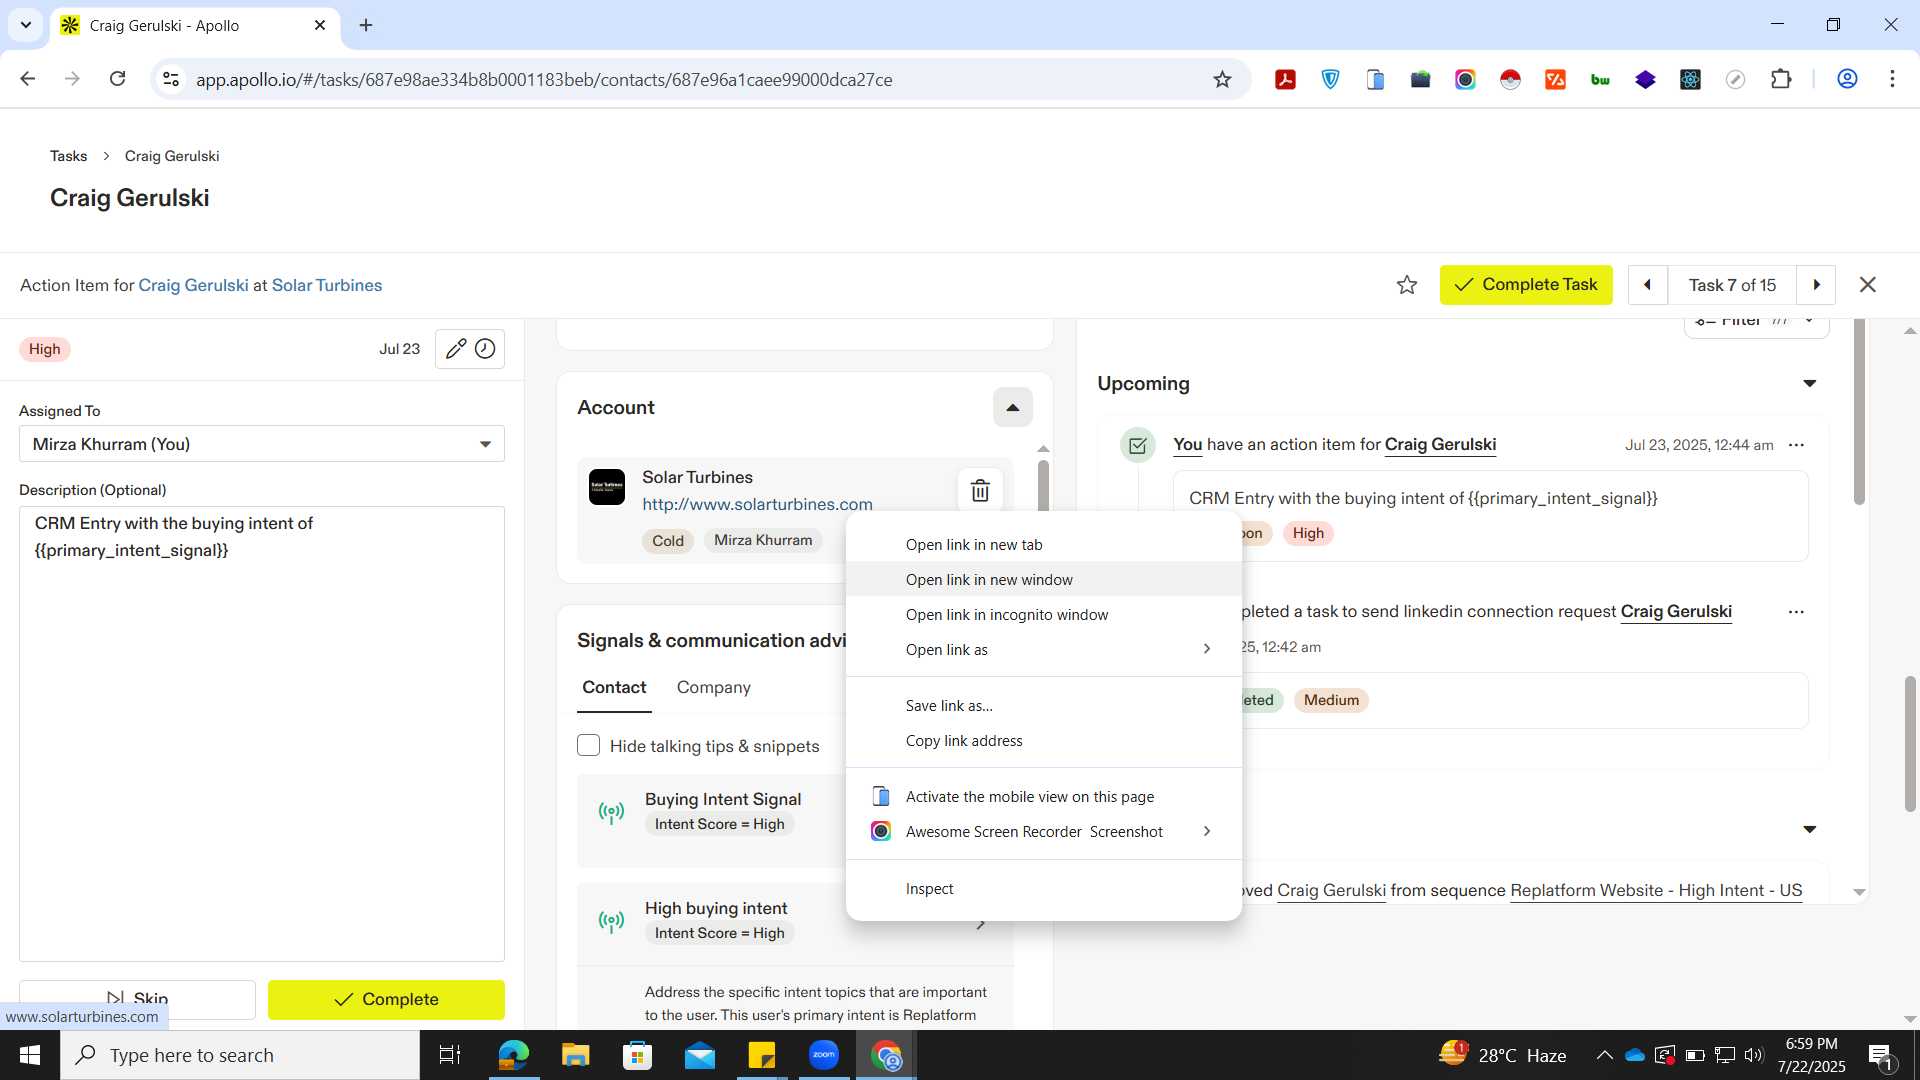Open the Bitwarden shield extension icon
The height and width of the screenshot is (1080, 1920).
click(x=1330, y=79)
